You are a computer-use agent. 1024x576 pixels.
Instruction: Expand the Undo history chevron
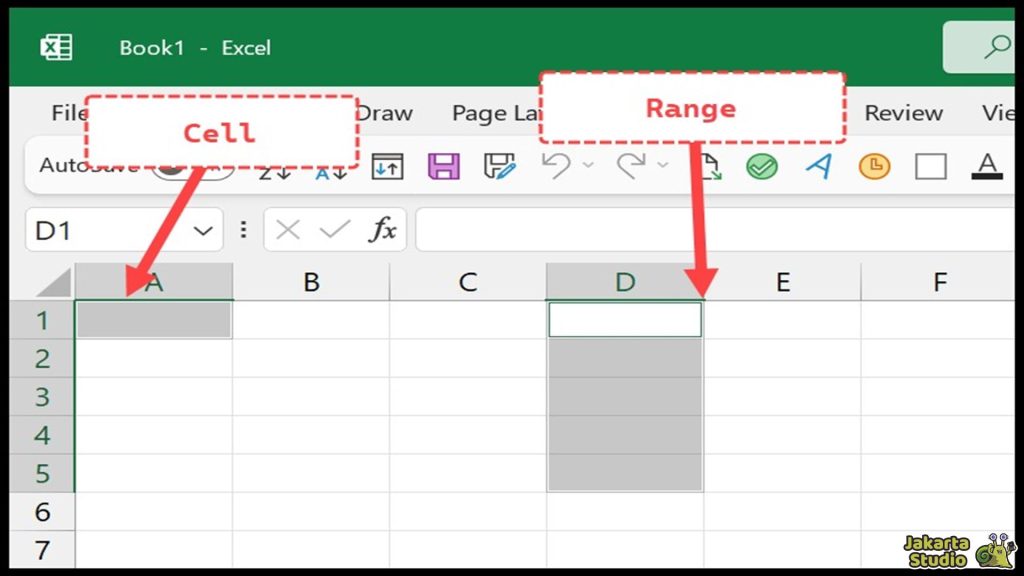point(586,165)
